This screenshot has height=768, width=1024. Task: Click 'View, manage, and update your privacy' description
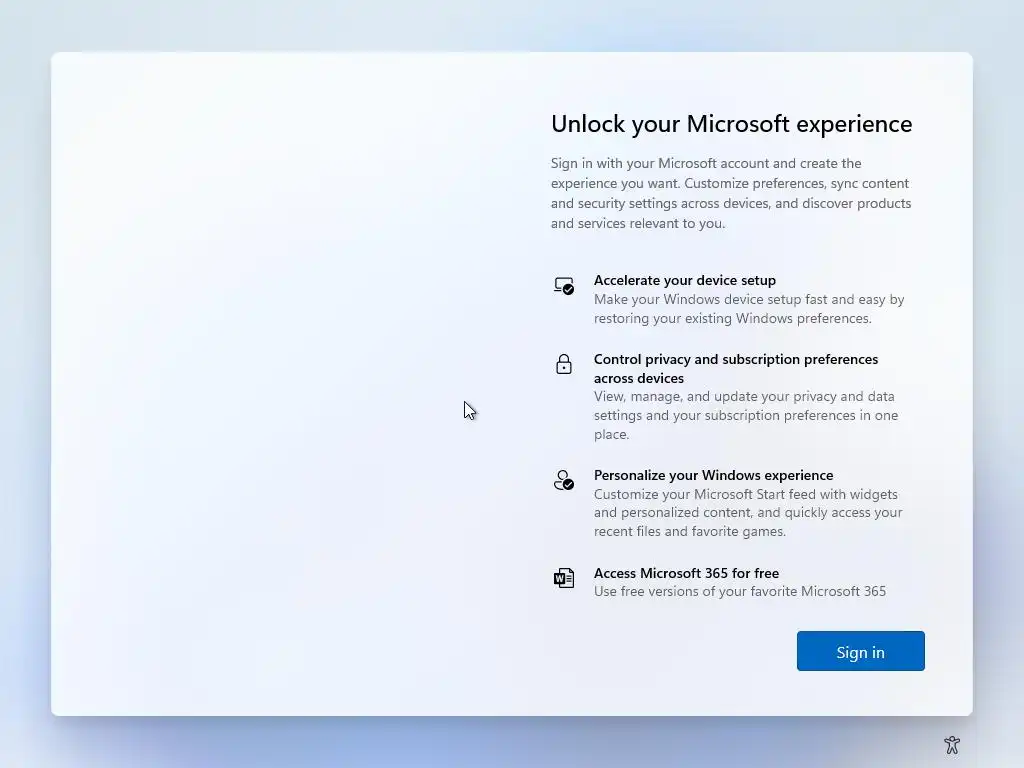coord(746,415)
